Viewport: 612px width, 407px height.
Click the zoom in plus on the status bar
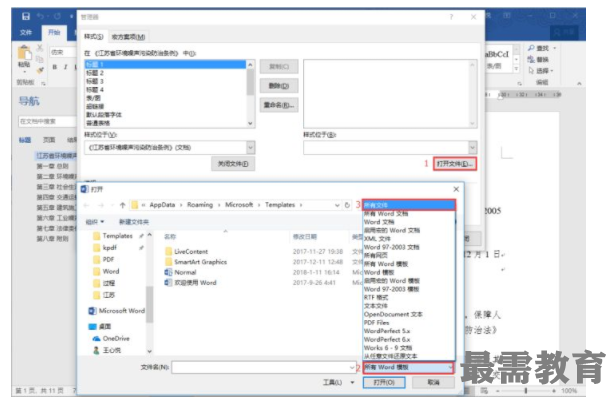click(554, 390)
